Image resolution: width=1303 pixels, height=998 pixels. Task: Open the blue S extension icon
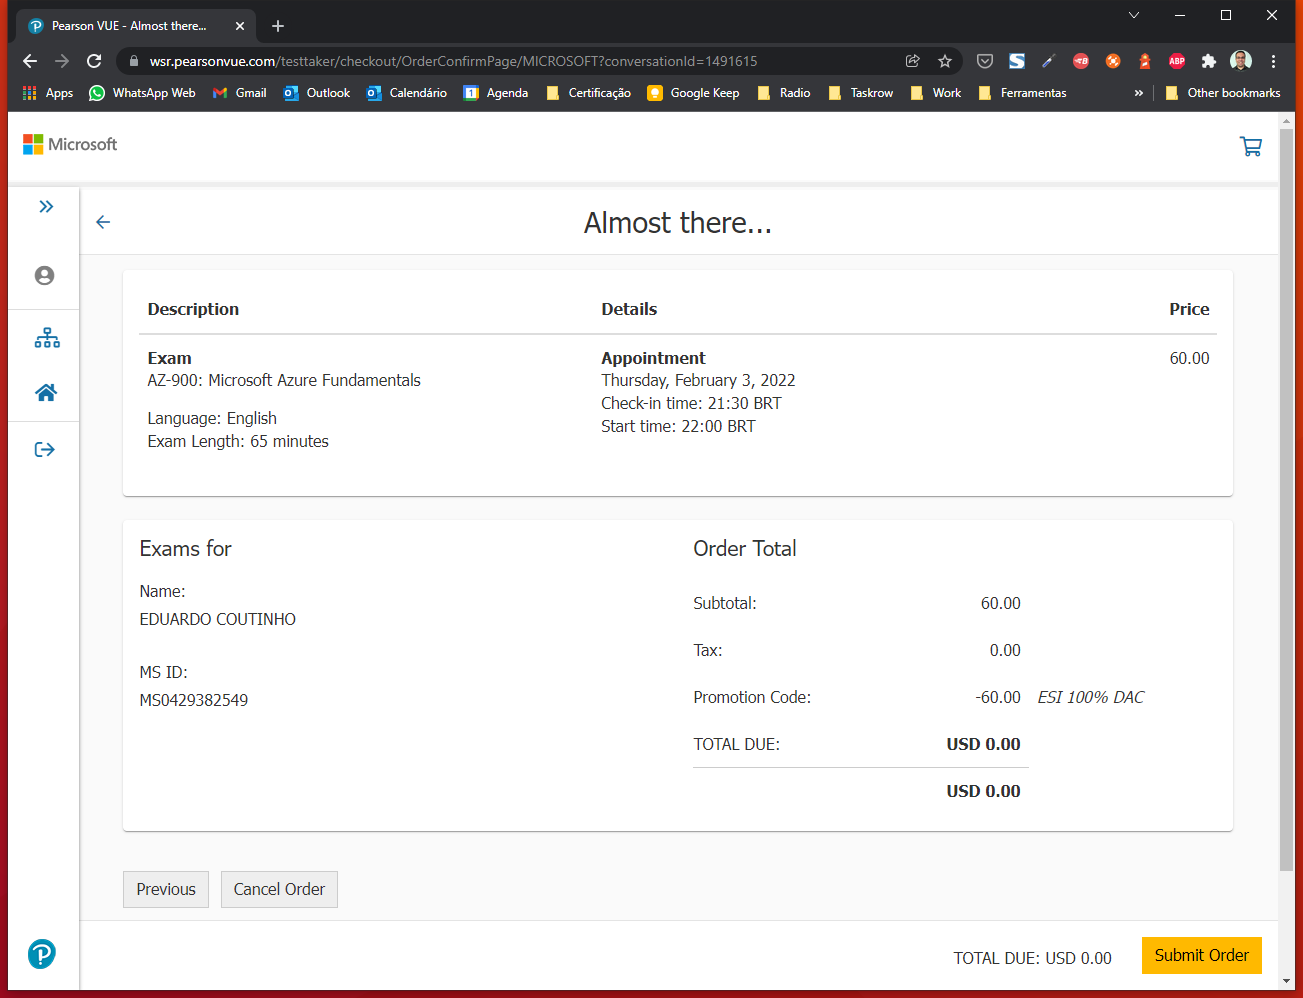point(1017,61)
